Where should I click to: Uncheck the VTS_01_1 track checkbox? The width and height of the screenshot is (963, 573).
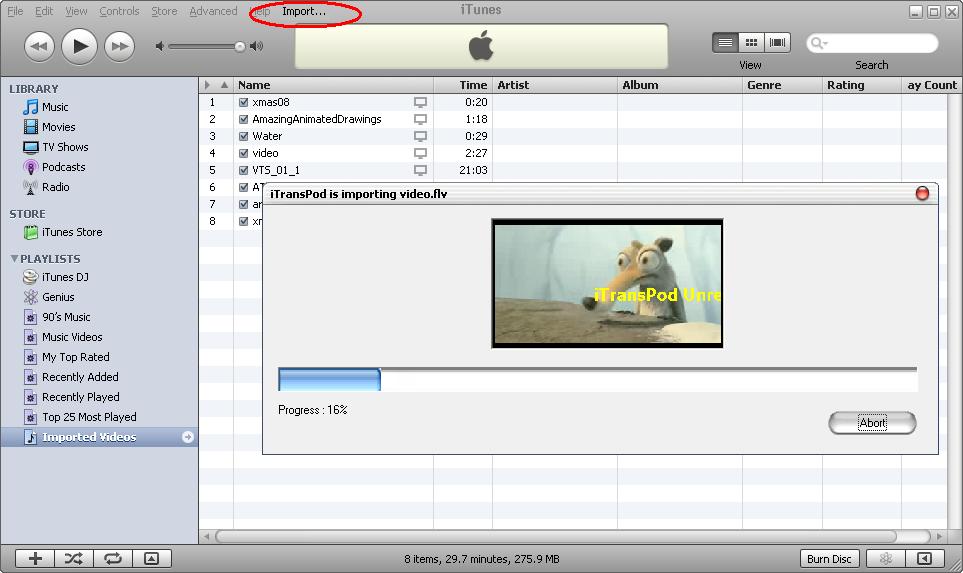[243, 170]
